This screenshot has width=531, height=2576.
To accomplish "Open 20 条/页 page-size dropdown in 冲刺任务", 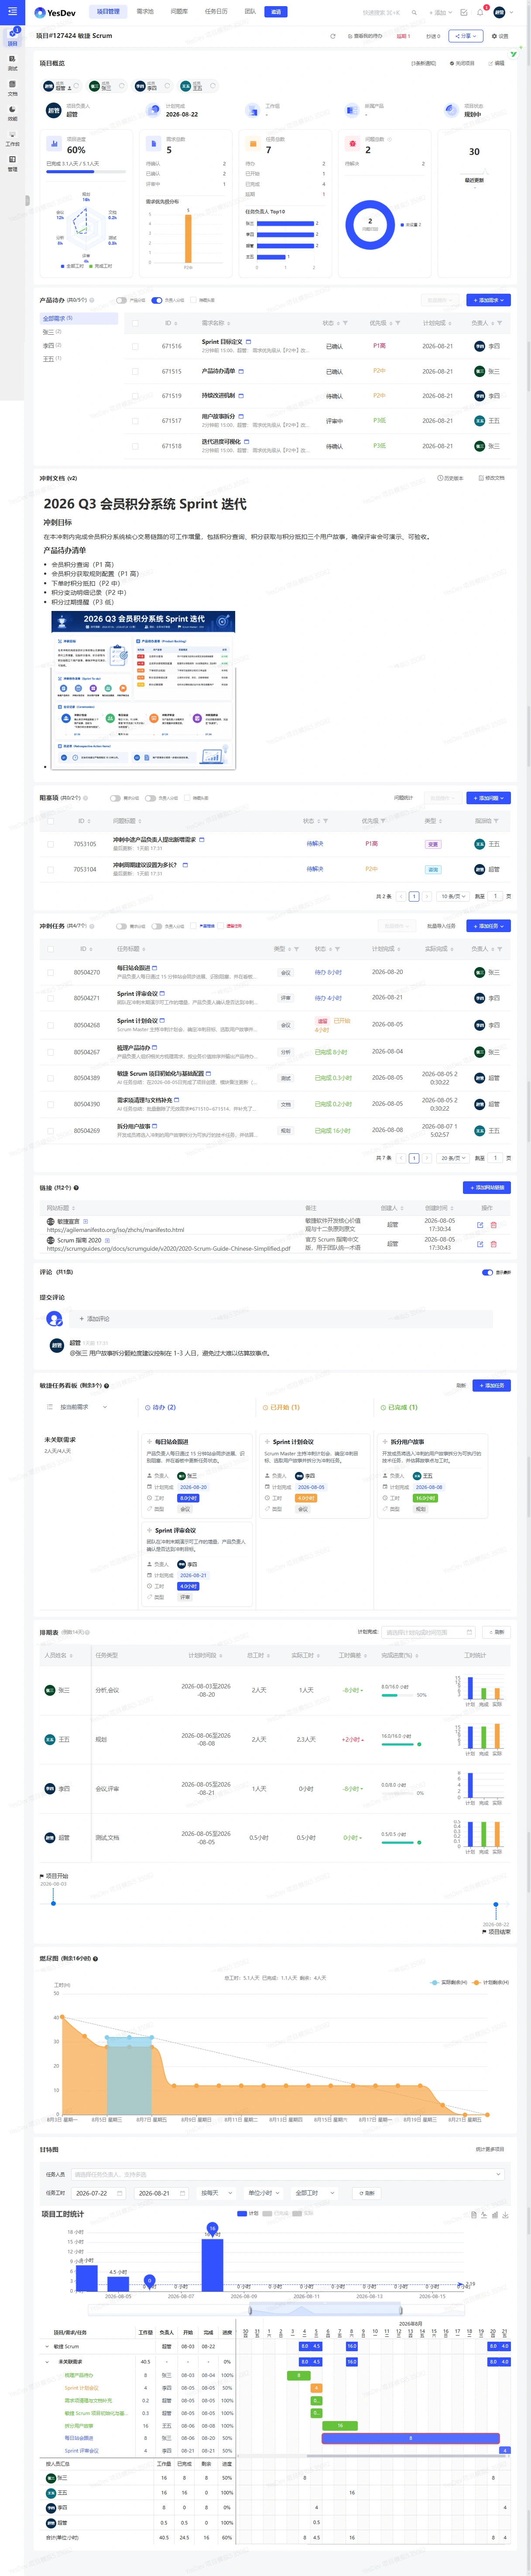I will pyautogui.click(x=452, y=1158).
